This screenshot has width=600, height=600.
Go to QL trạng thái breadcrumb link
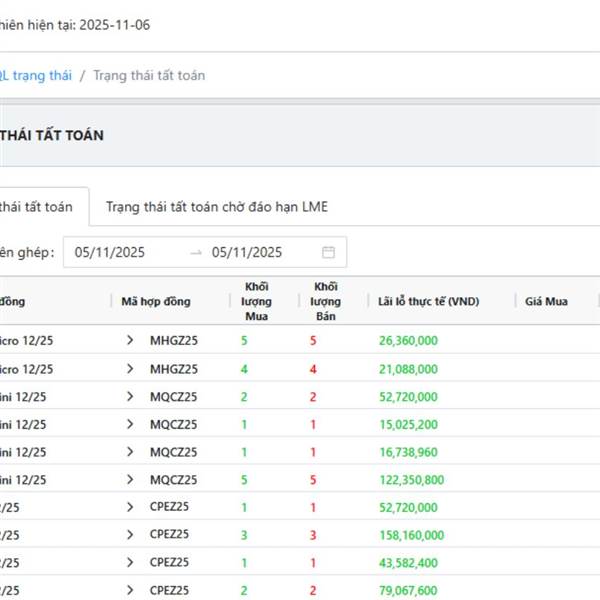click(36, 76)
